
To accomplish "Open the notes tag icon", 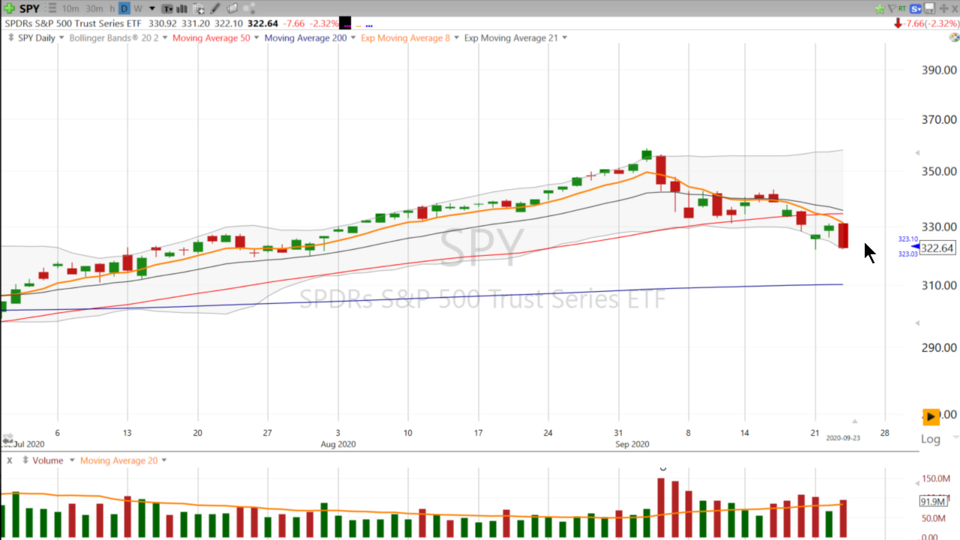I will point(232,9).
